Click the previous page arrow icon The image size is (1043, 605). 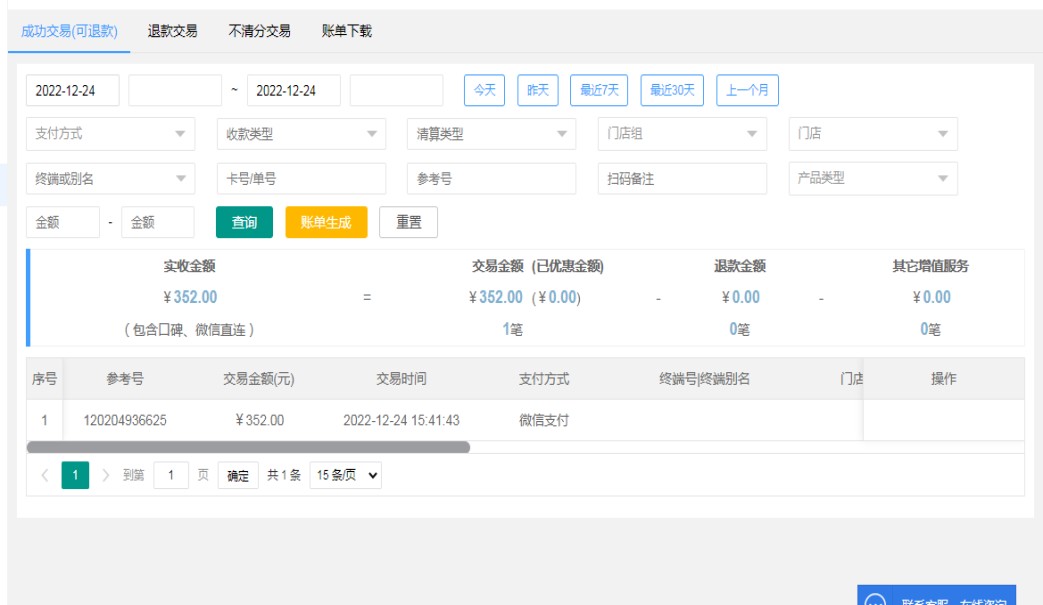(45, 476)
